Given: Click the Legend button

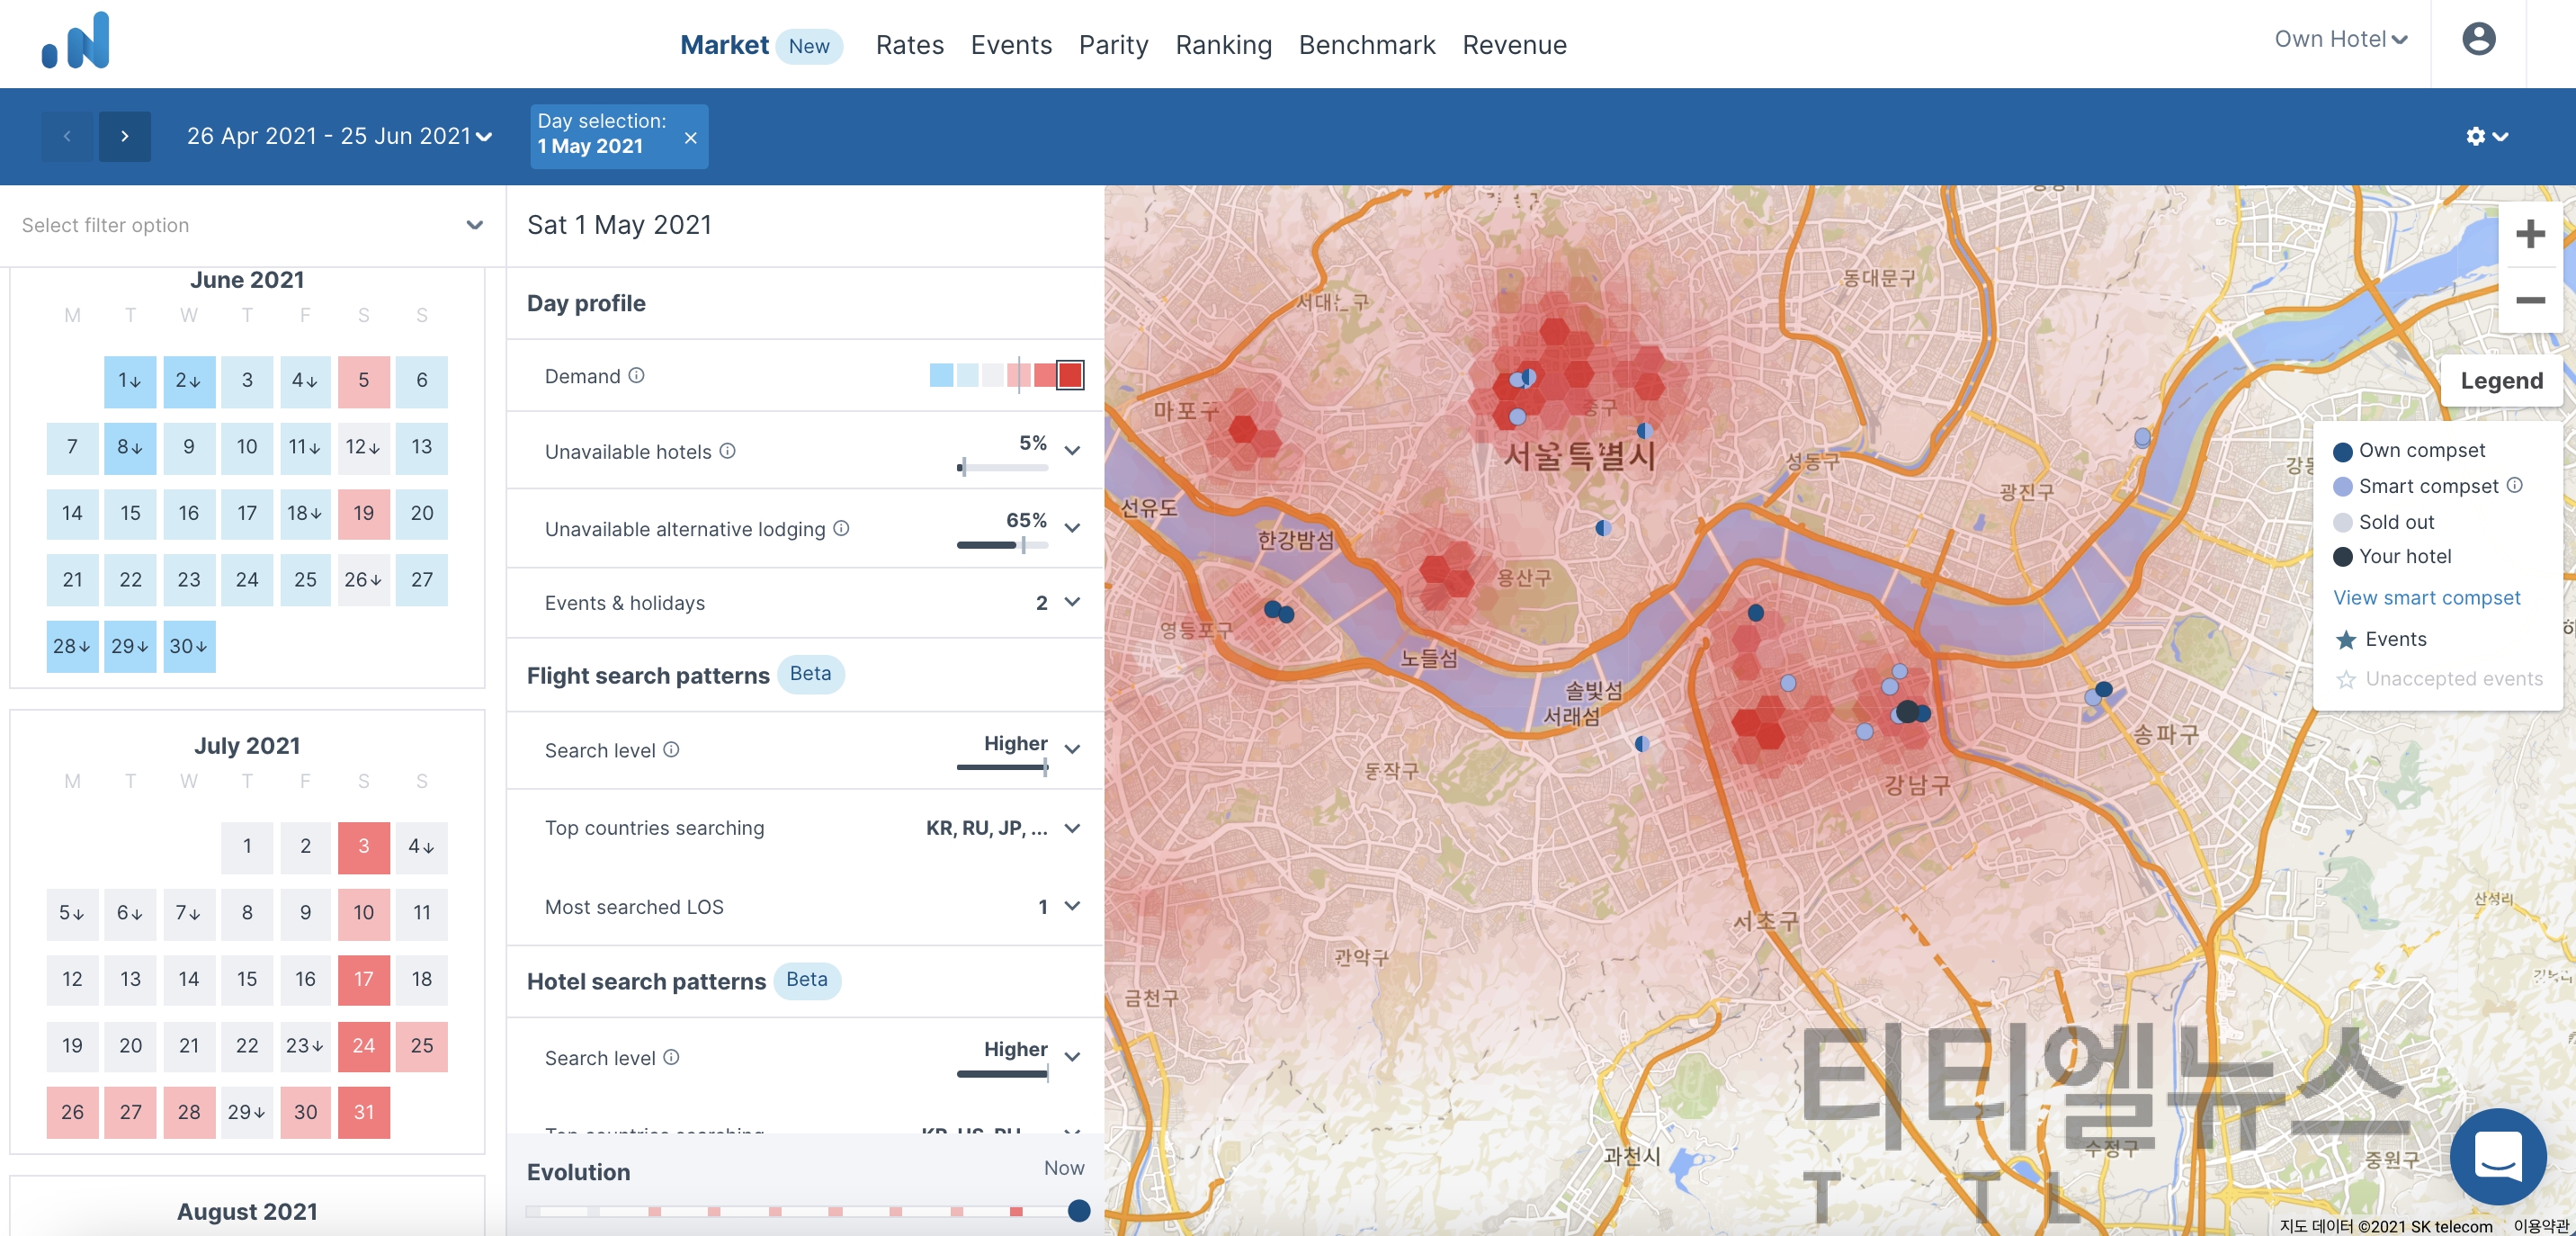Looking at the screenshot, I should coord(2501,381).
